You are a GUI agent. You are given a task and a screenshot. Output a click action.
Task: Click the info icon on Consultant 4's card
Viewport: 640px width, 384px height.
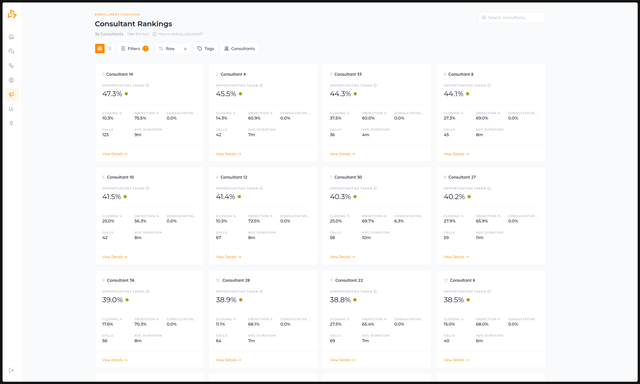coord(261,85)
